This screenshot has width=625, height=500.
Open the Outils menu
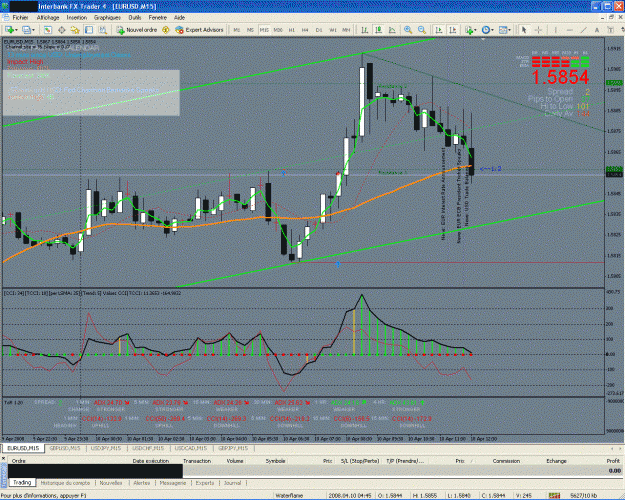(135, 18)
